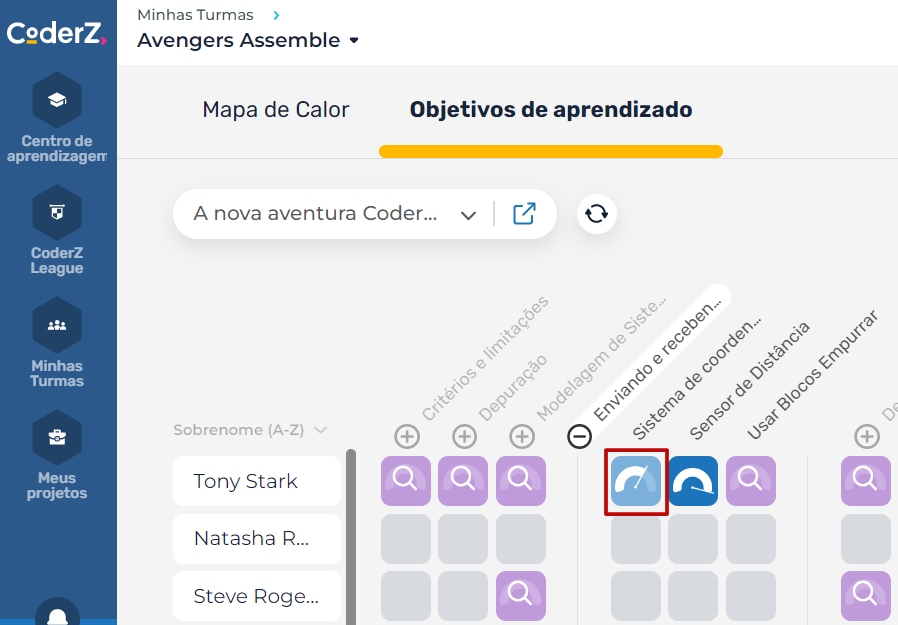Select Objetivos de aprendizado tab
Image resolution: width=898 pixels, height=625 pixels.
pos(551,110)
